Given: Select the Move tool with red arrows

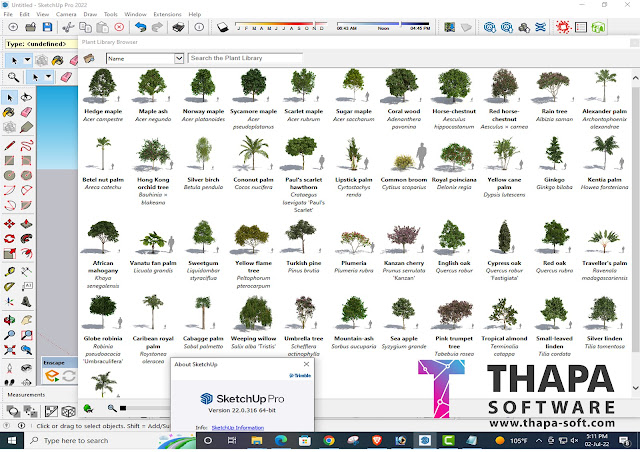Looking at the screenshot, I should [x=10, y=223].
